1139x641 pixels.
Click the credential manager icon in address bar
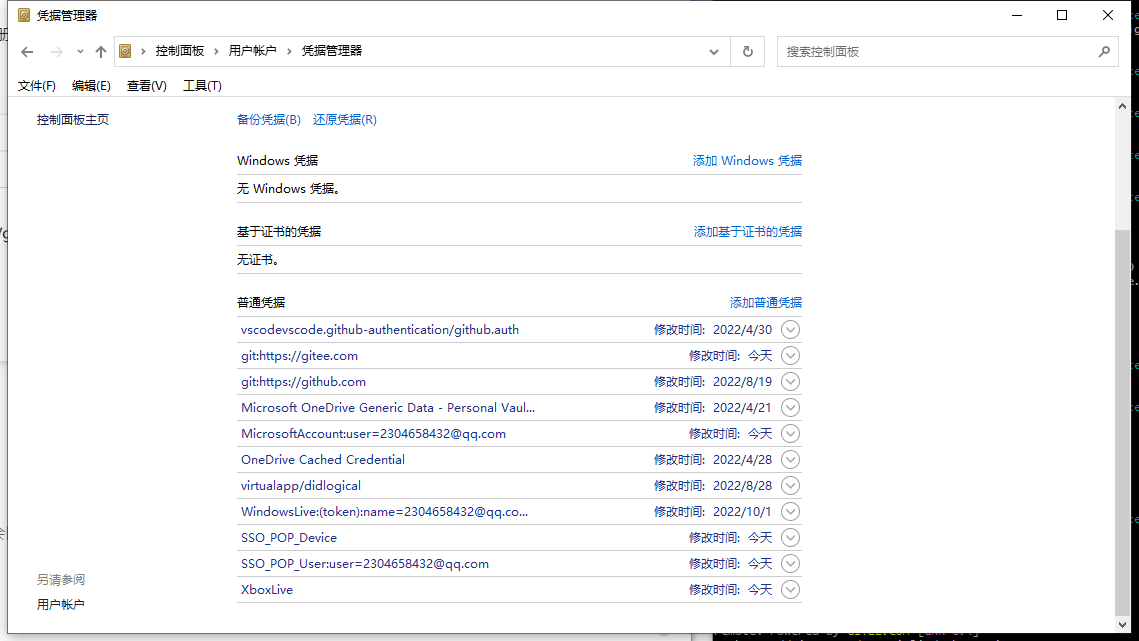125,51
